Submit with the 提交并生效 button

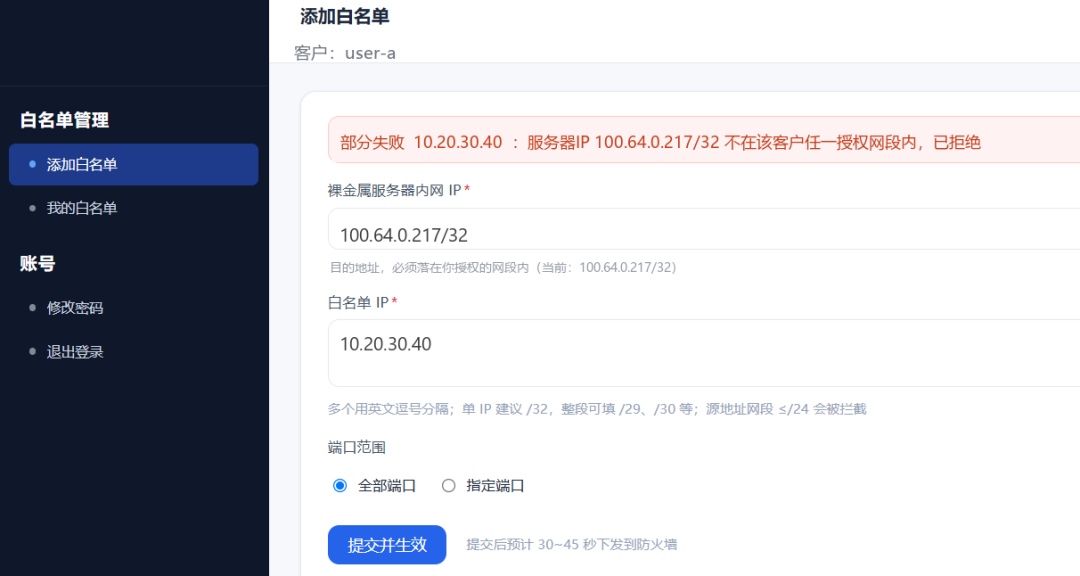point(387,545)
